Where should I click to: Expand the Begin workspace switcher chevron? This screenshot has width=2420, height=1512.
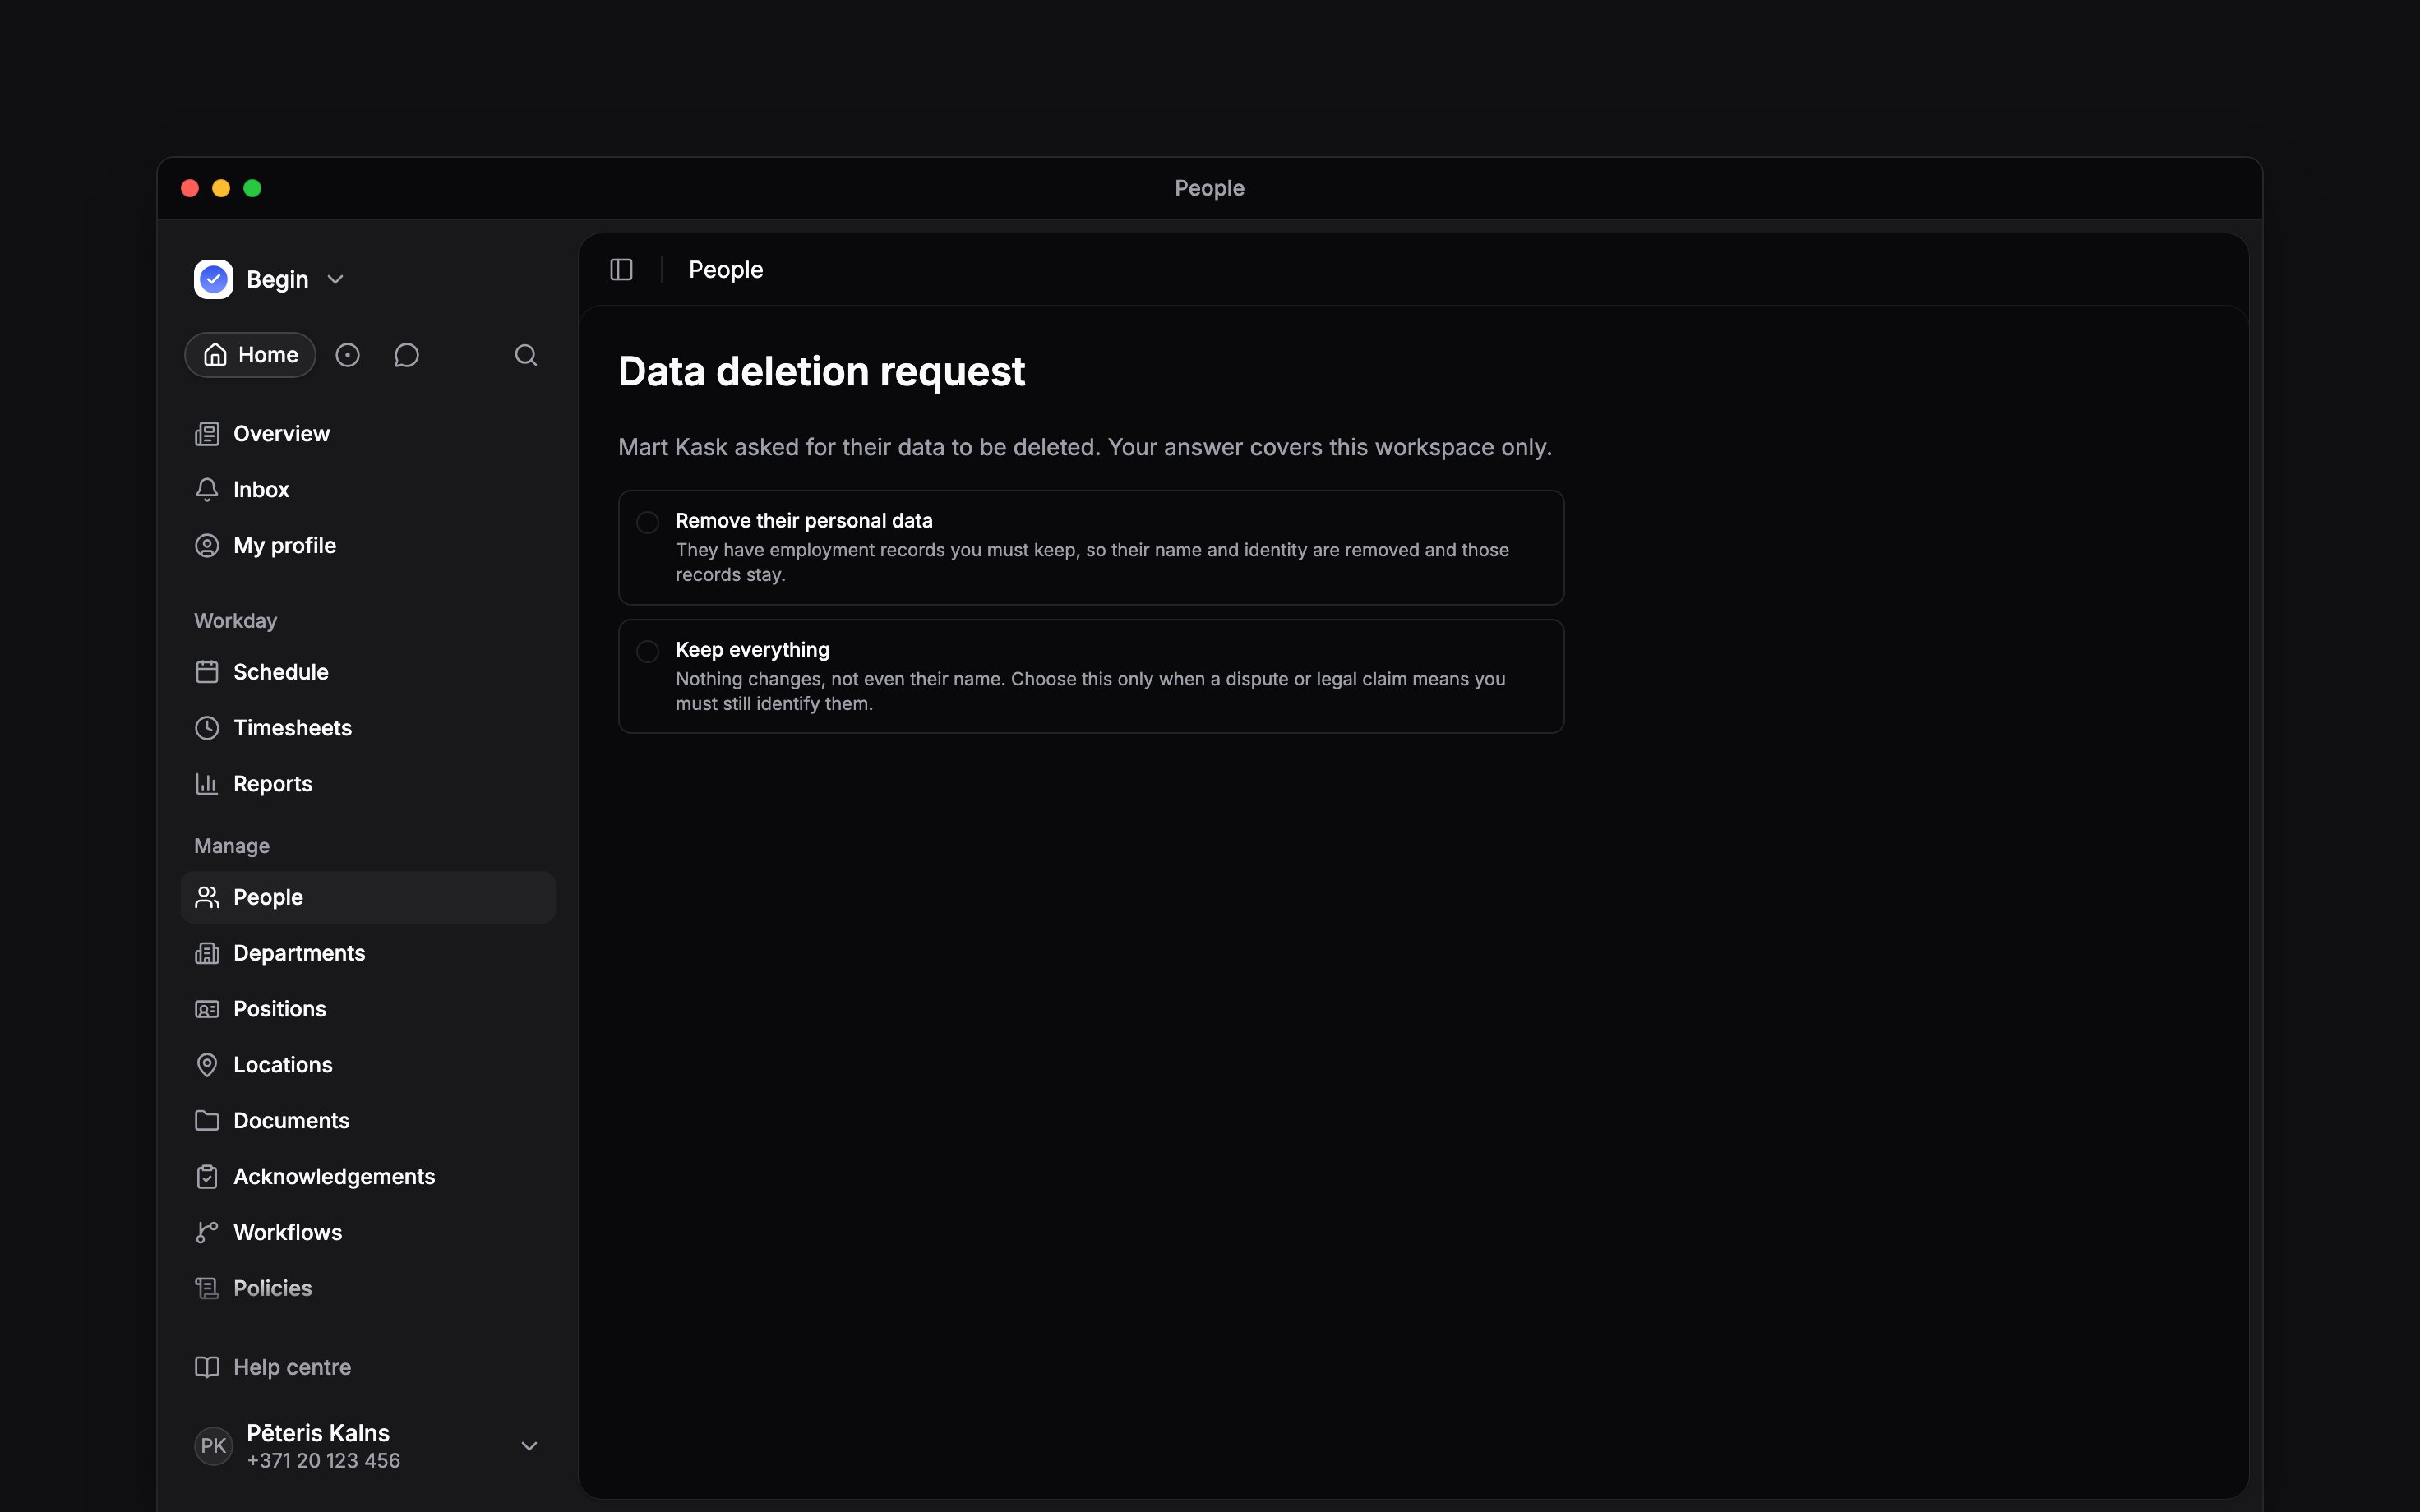pos(336,280)
